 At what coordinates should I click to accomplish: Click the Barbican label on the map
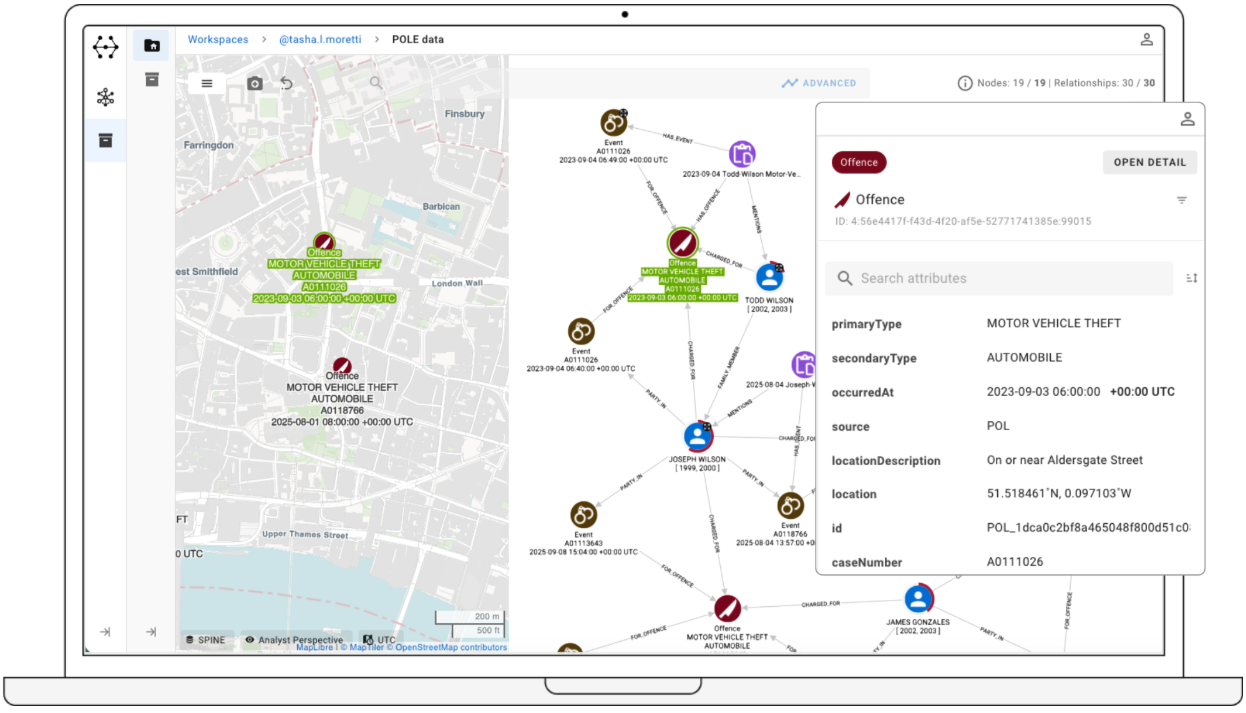pyautogui.click(x=441, y=207)
